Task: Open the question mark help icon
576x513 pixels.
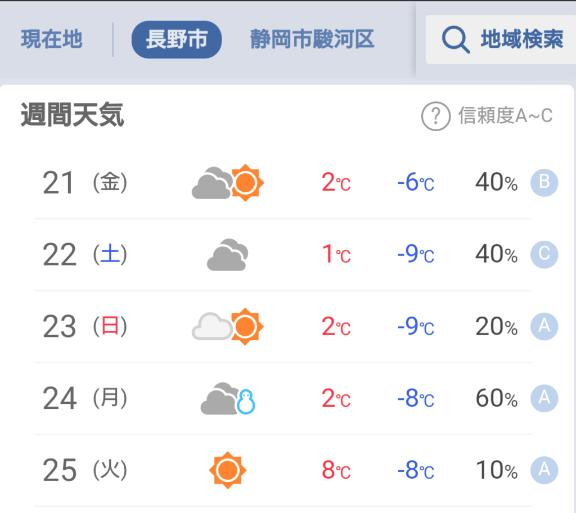Action: [x=436, y=116]
